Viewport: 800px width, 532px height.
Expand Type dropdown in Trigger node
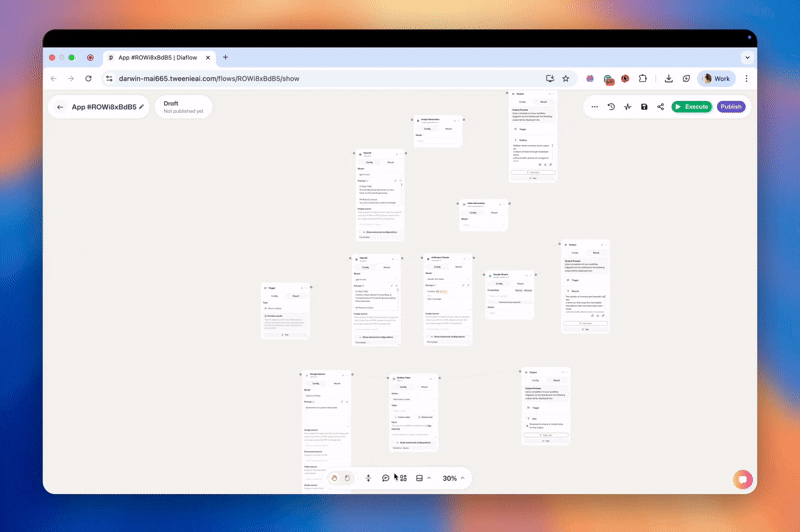pyautogui.click(x=286, y=309)
